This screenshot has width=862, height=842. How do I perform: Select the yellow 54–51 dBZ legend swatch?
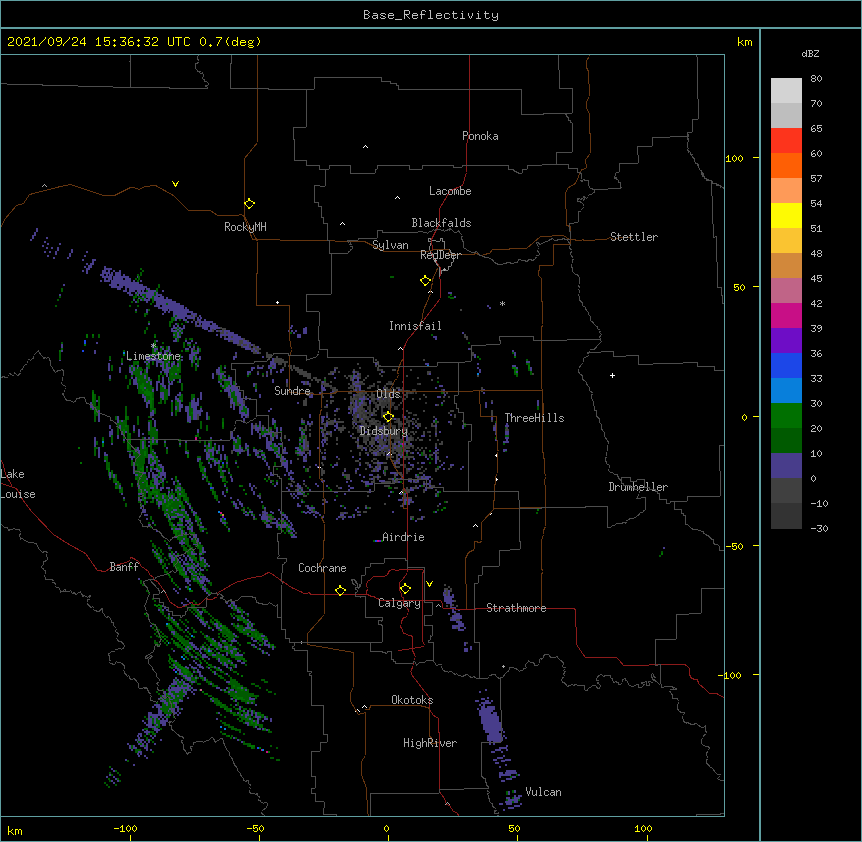click(x=786, y=215)
